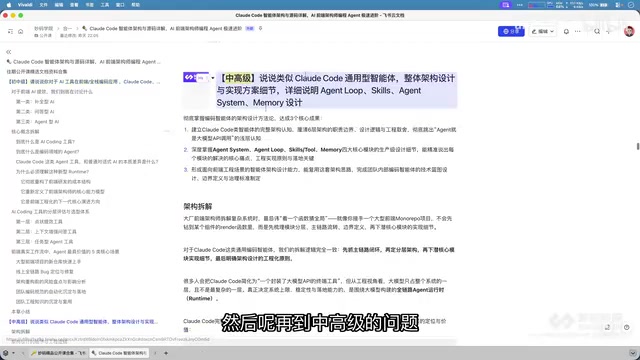Select outline item 第二层：上下文增强问答工具

pos(46,231)
